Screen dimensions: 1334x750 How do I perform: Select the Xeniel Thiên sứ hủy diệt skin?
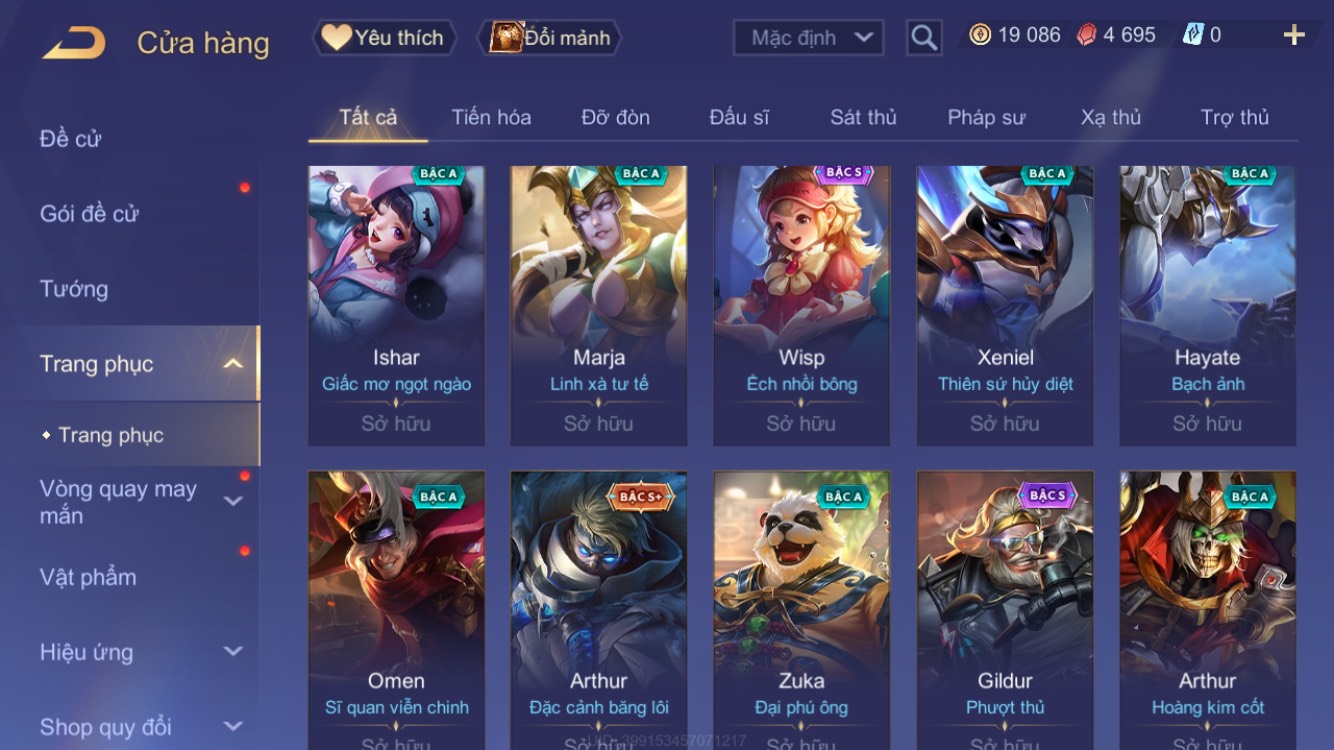1005,305
